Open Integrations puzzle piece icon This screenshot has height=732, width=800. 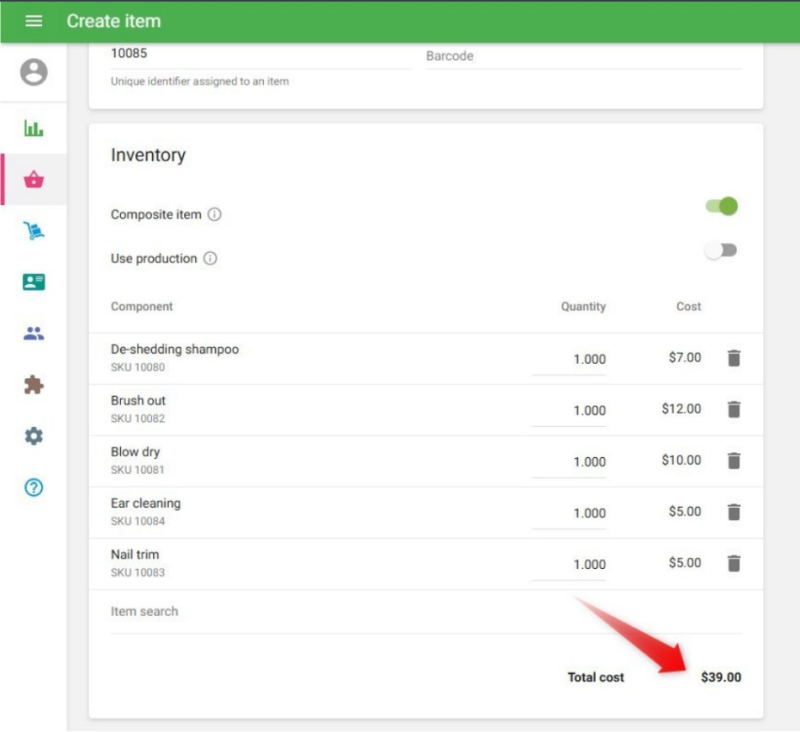pyautogui.click(x=34, y=385)
